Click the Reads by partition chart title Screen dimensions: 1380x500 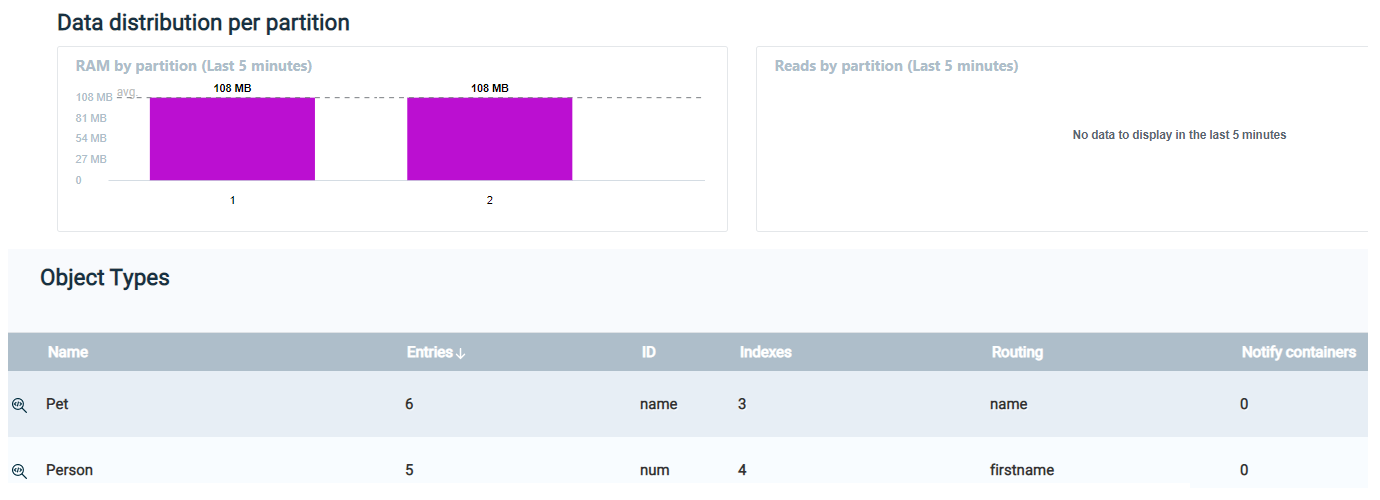896,66
